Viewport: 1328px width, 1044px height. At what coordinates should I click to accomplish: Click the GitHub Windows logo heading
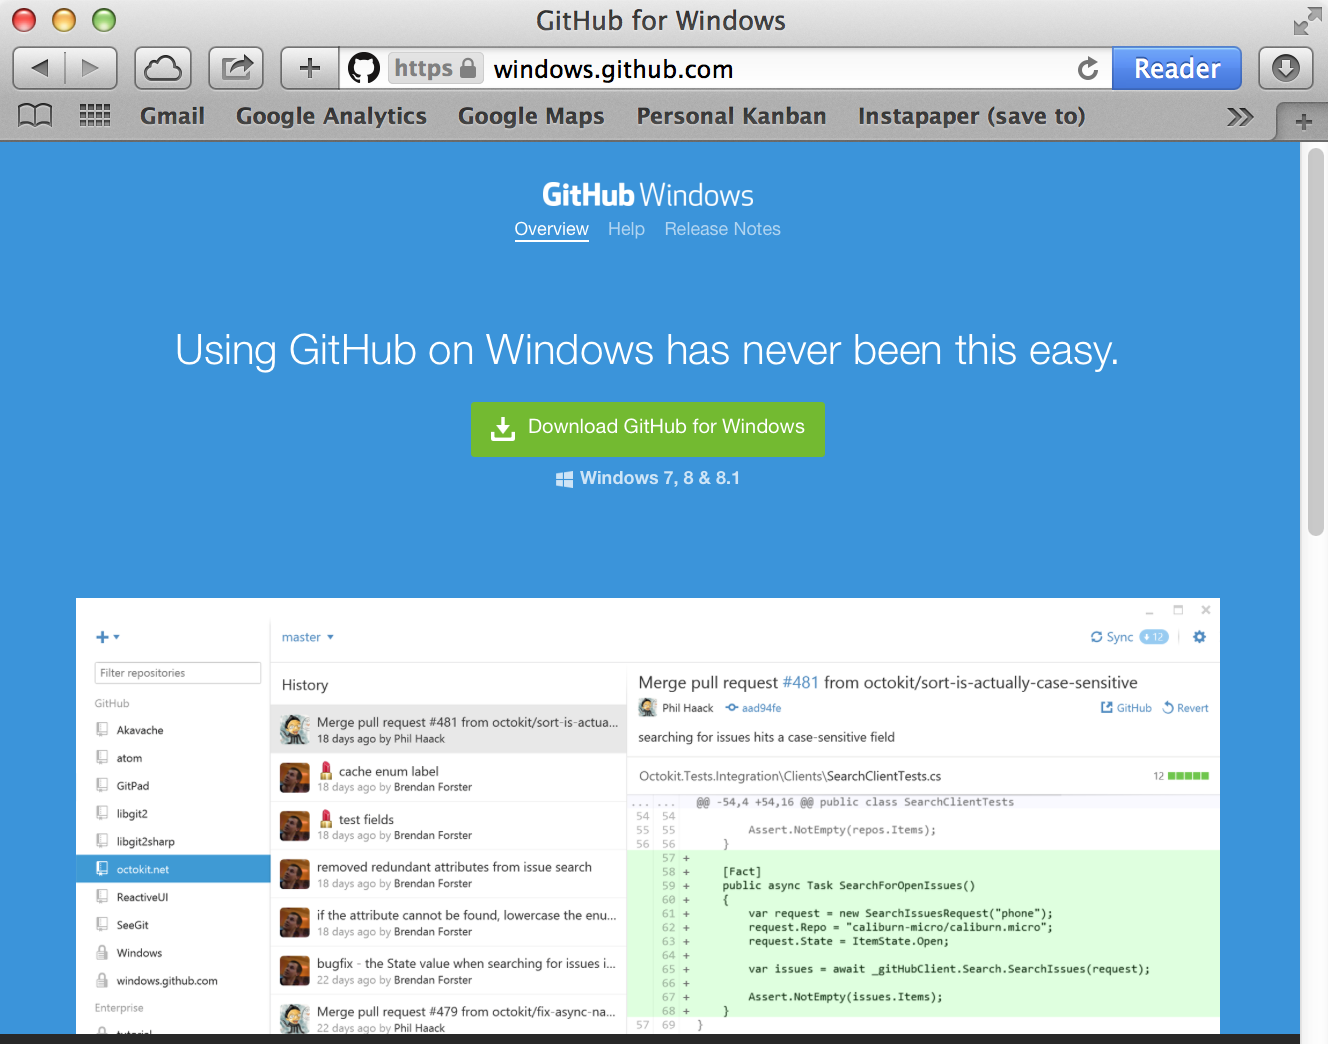click(648, 195)
